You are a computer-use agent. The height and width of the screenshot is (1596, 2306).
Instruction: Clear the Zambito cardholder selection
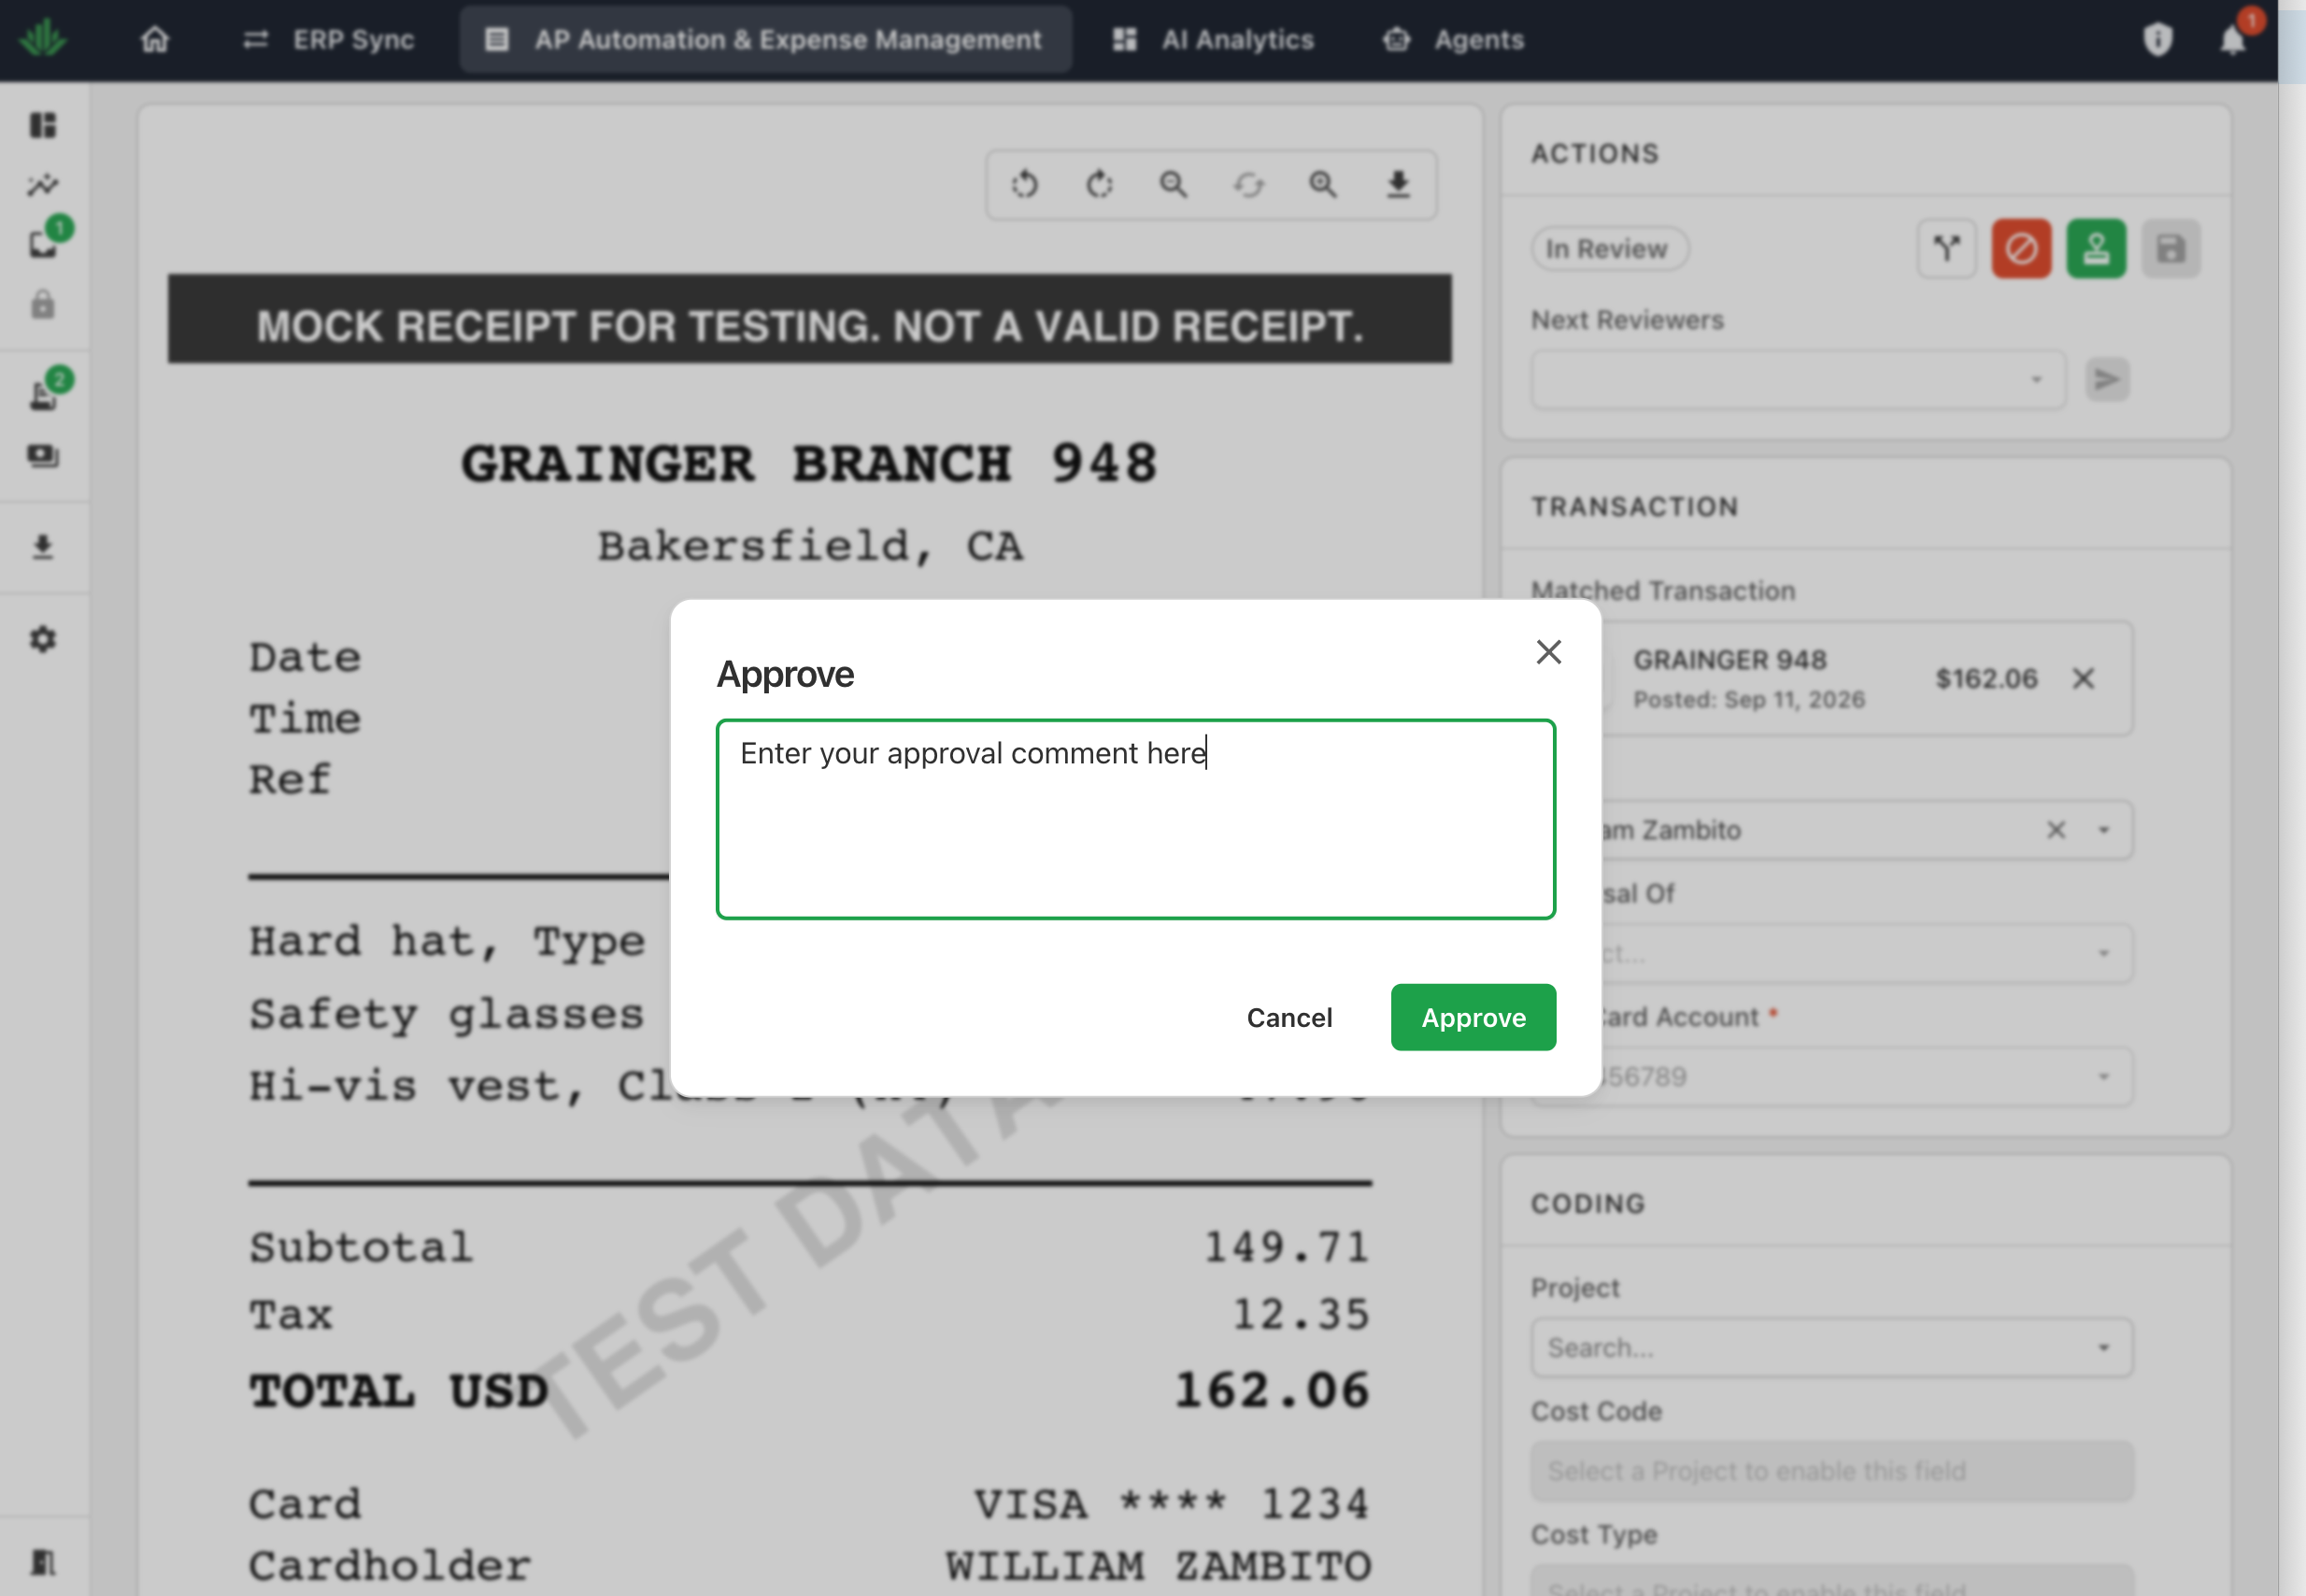pyautogui.click(x=2056, y=830)
